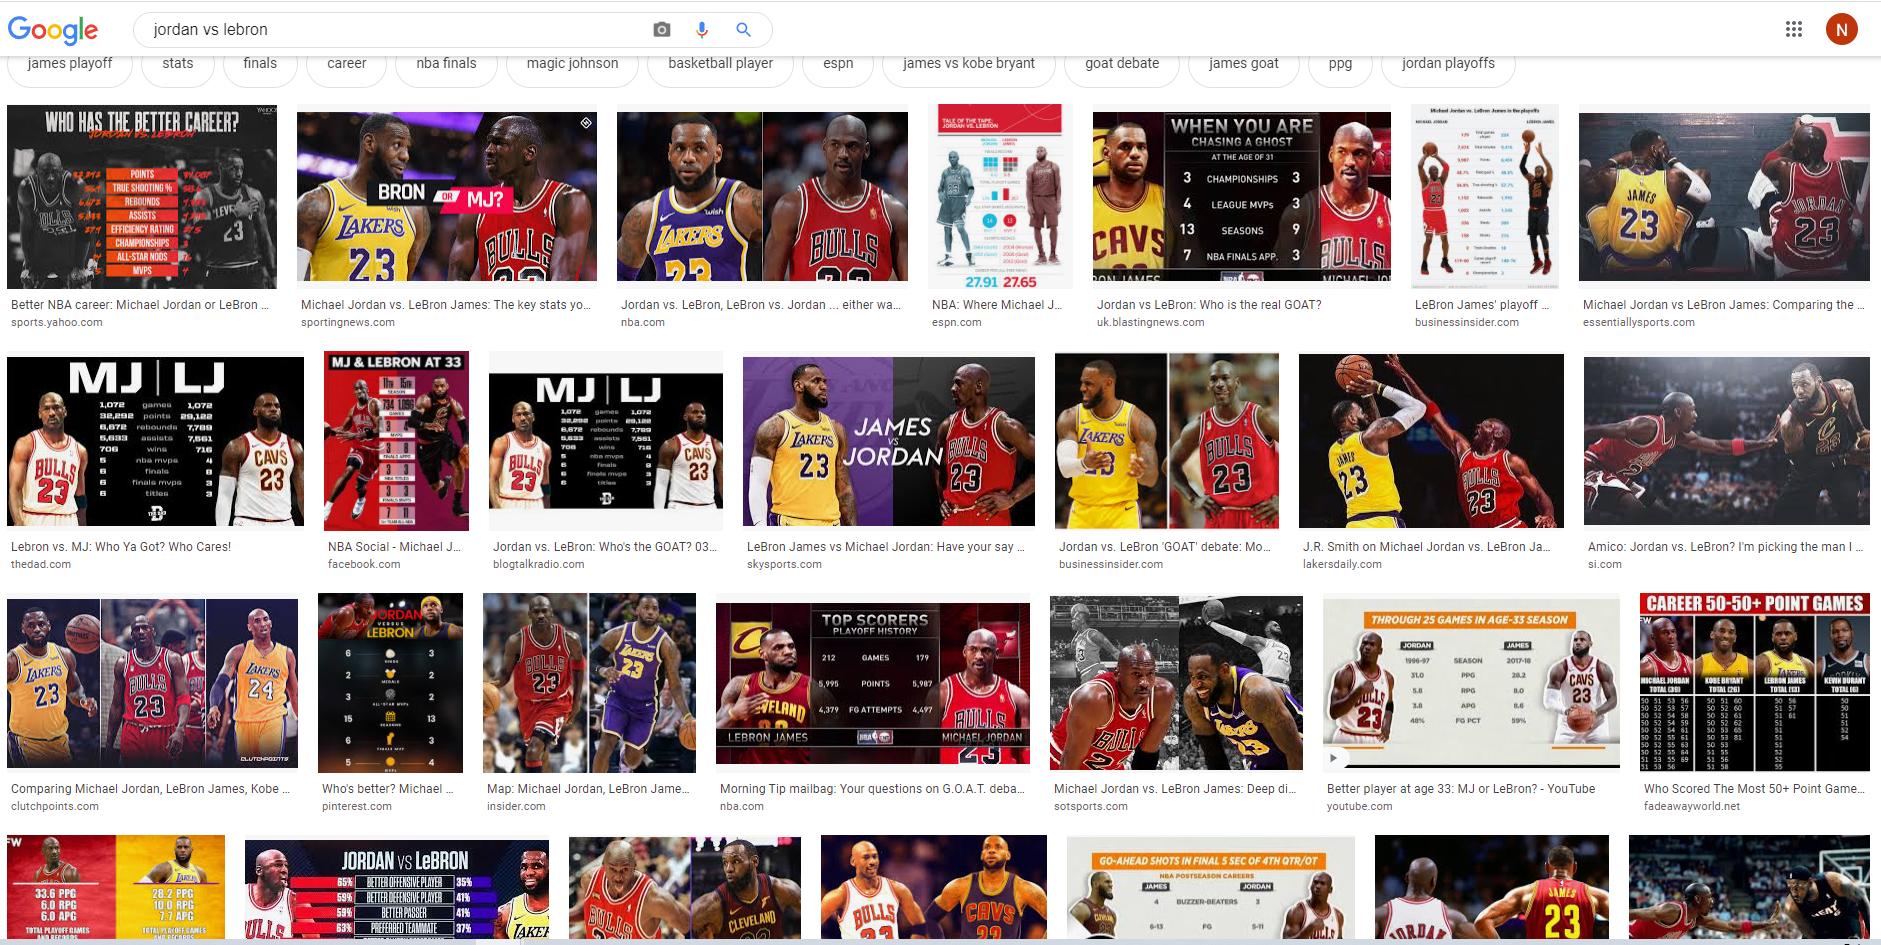Filter by 'james playoff' chip
This screenshot has width=1881, height=945.
(70, 64)
